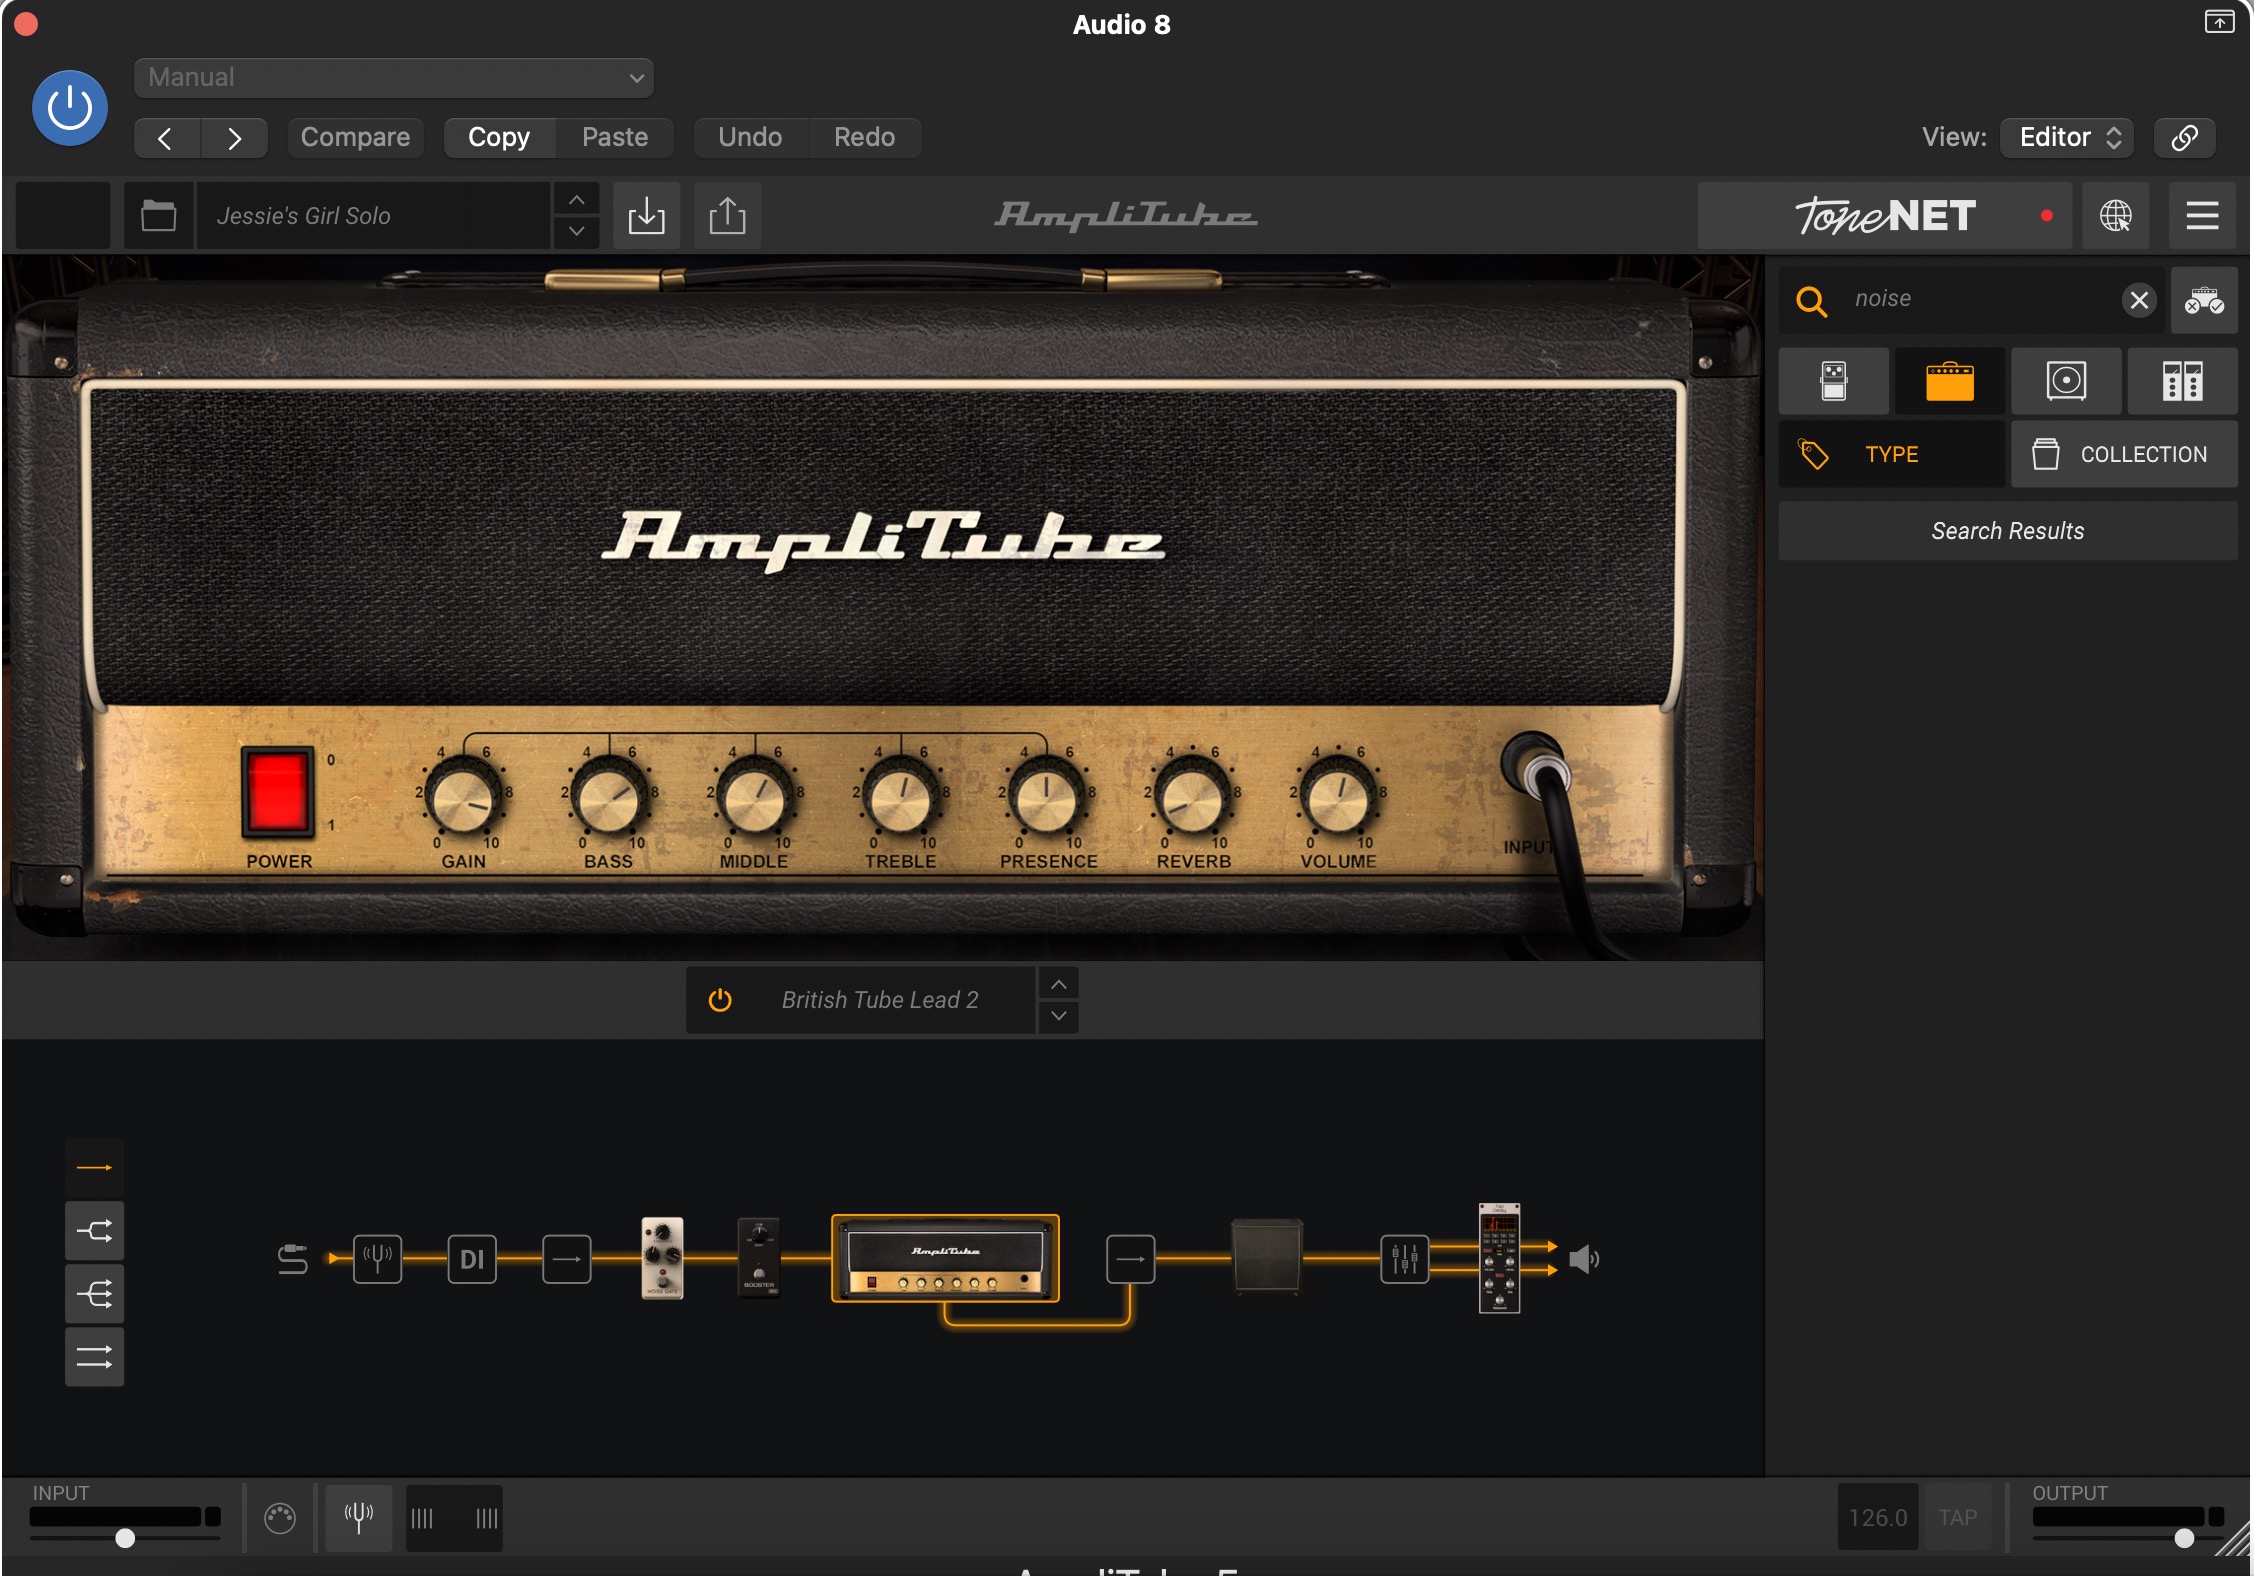
Task: Select the amp head in signal chain
Action: [x=945, y=1258]
